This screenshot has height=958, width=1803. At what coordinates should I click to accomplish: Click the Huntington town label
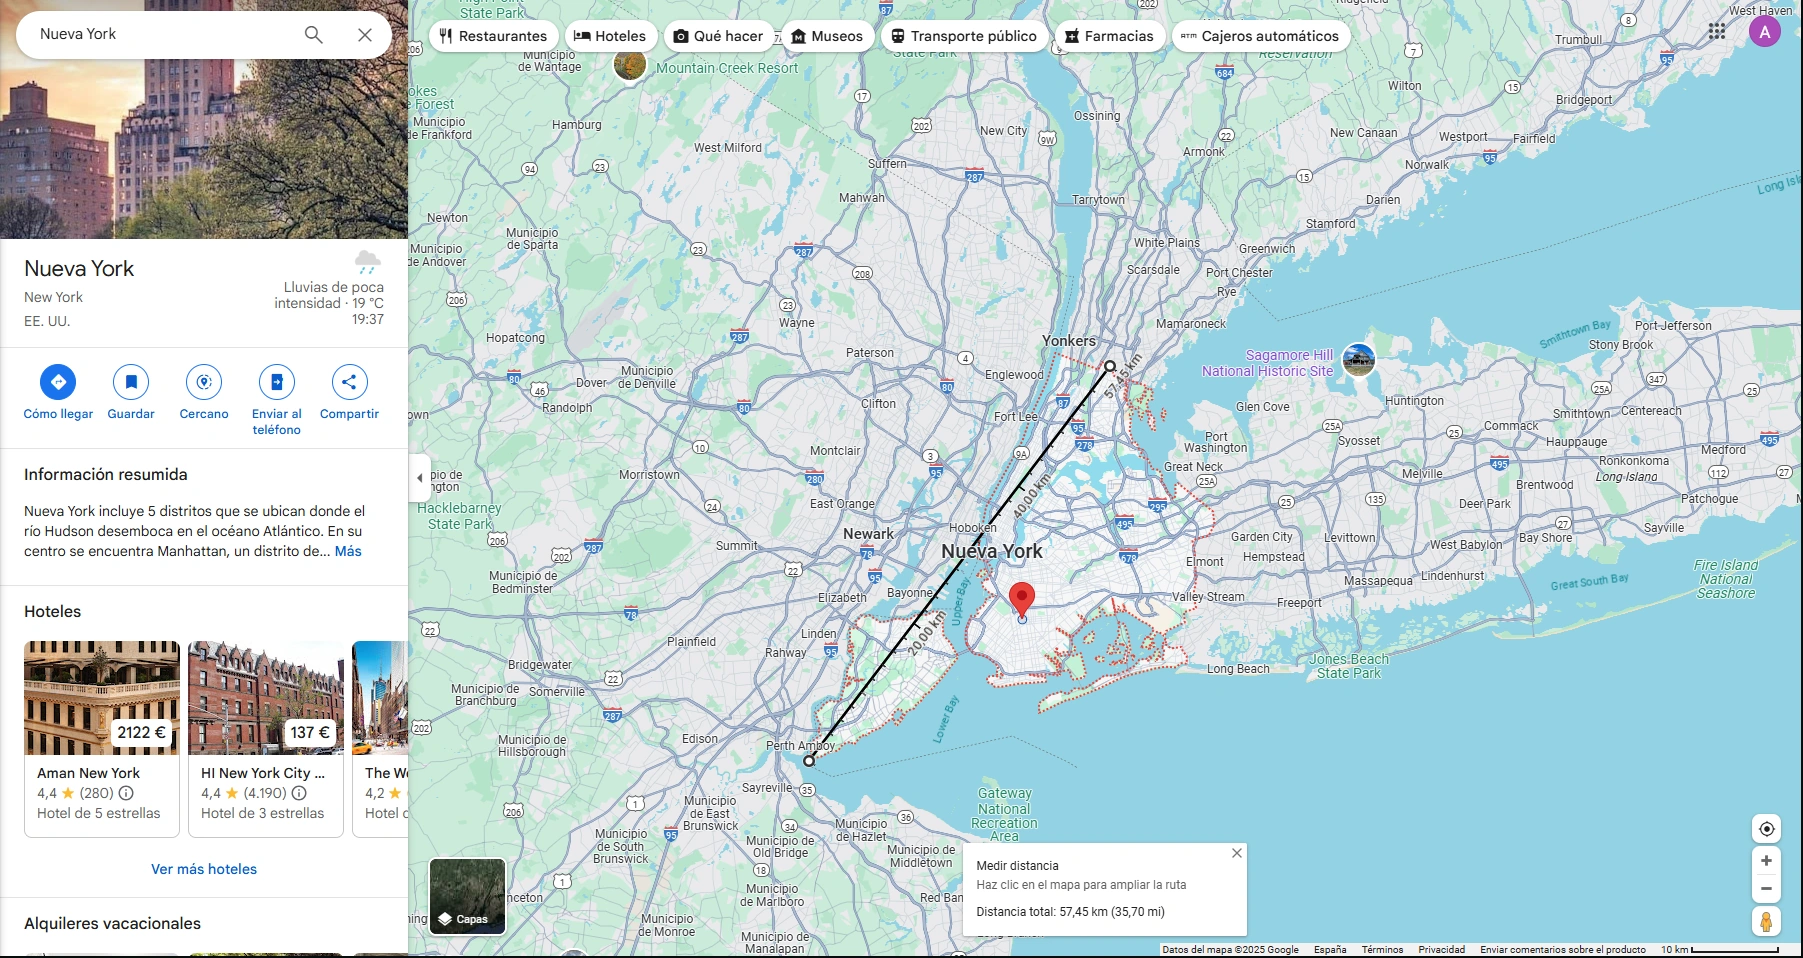(1414, 401)
